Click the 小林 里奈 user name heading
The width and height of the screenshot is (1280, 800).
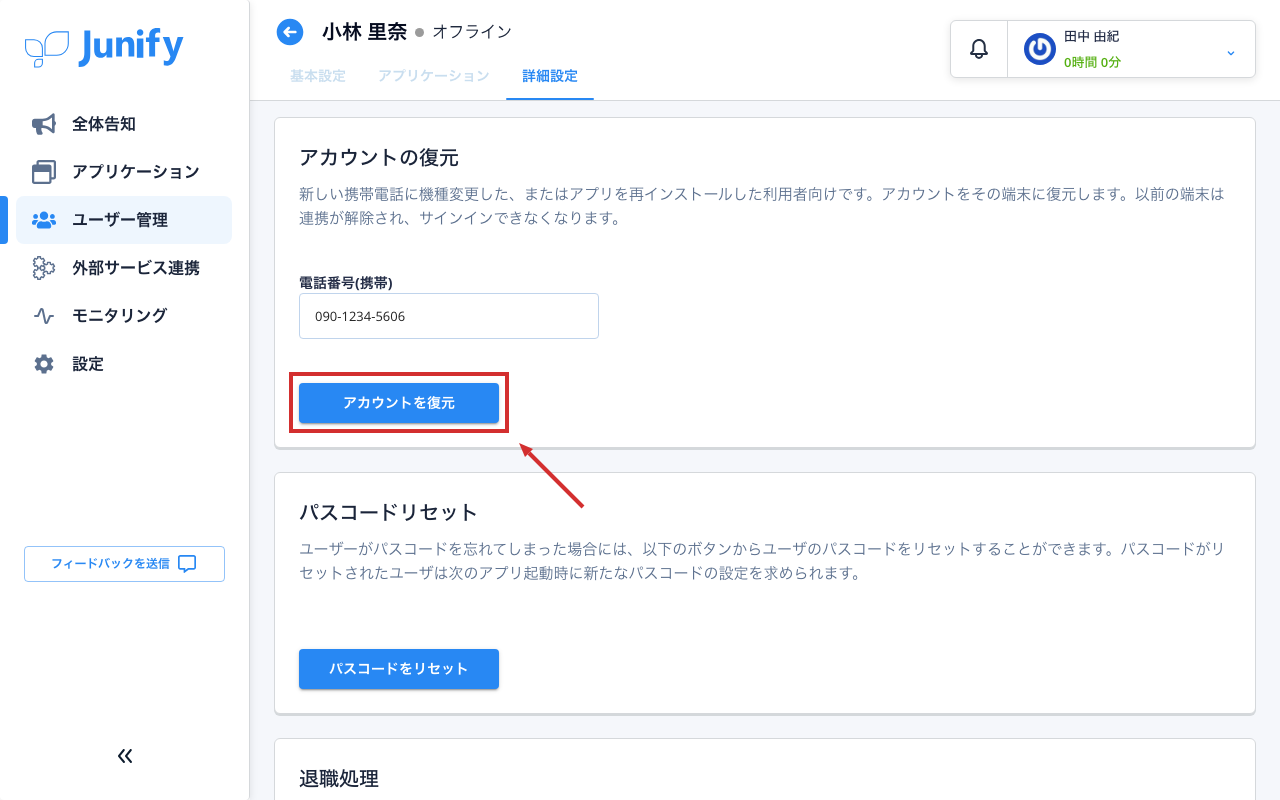click(364, 32)
